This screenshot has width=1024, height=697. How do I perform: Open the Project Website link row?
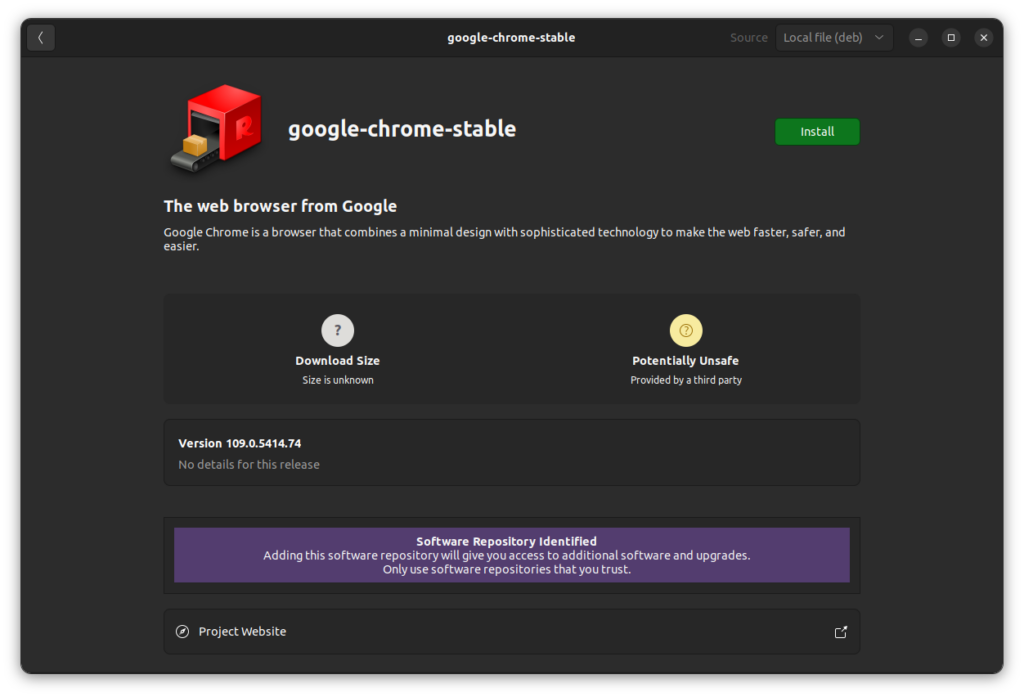[511, 632]
